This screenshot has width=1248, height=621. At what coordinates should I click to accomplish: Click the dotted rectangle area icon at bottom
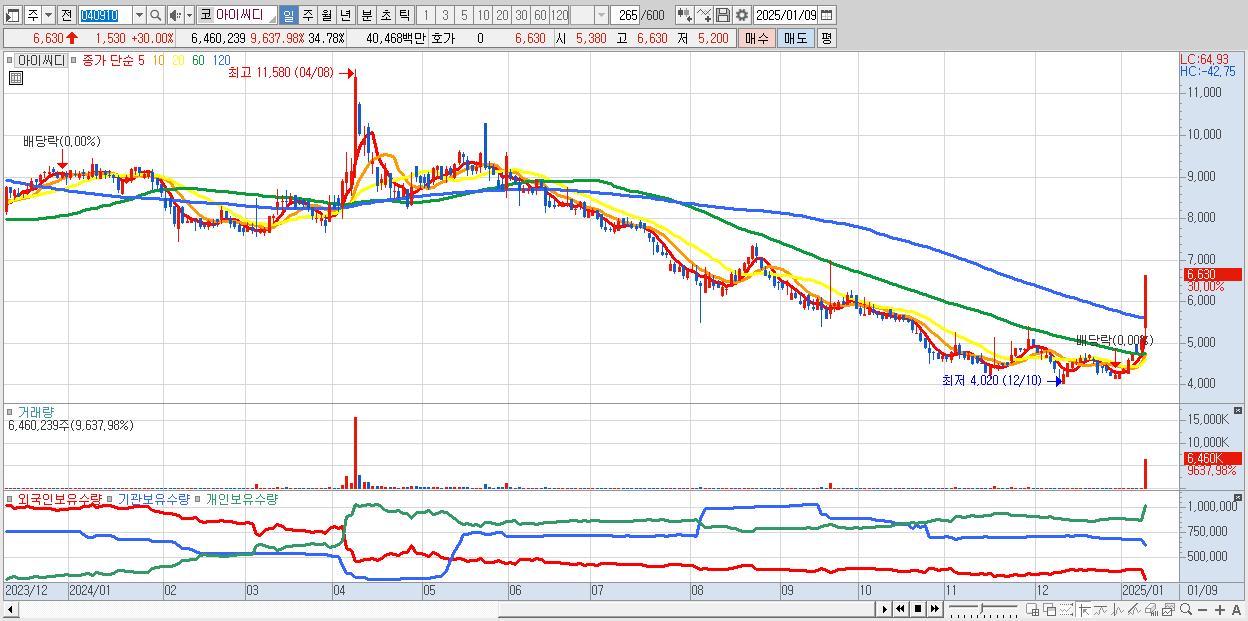point(1066,610)
